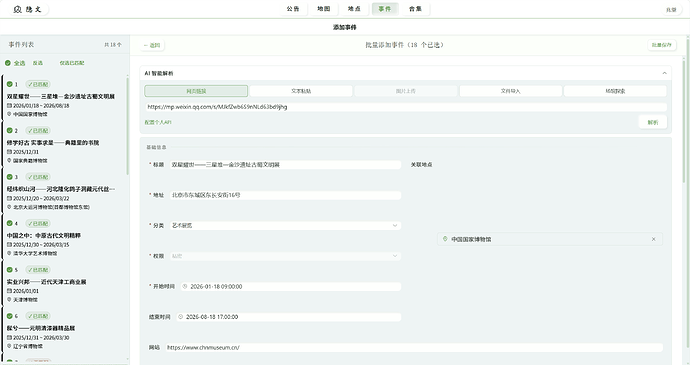Open the 分类 category dropdown
The width and height of the screenshot is (690, 365).
click(x=286, y=225)
